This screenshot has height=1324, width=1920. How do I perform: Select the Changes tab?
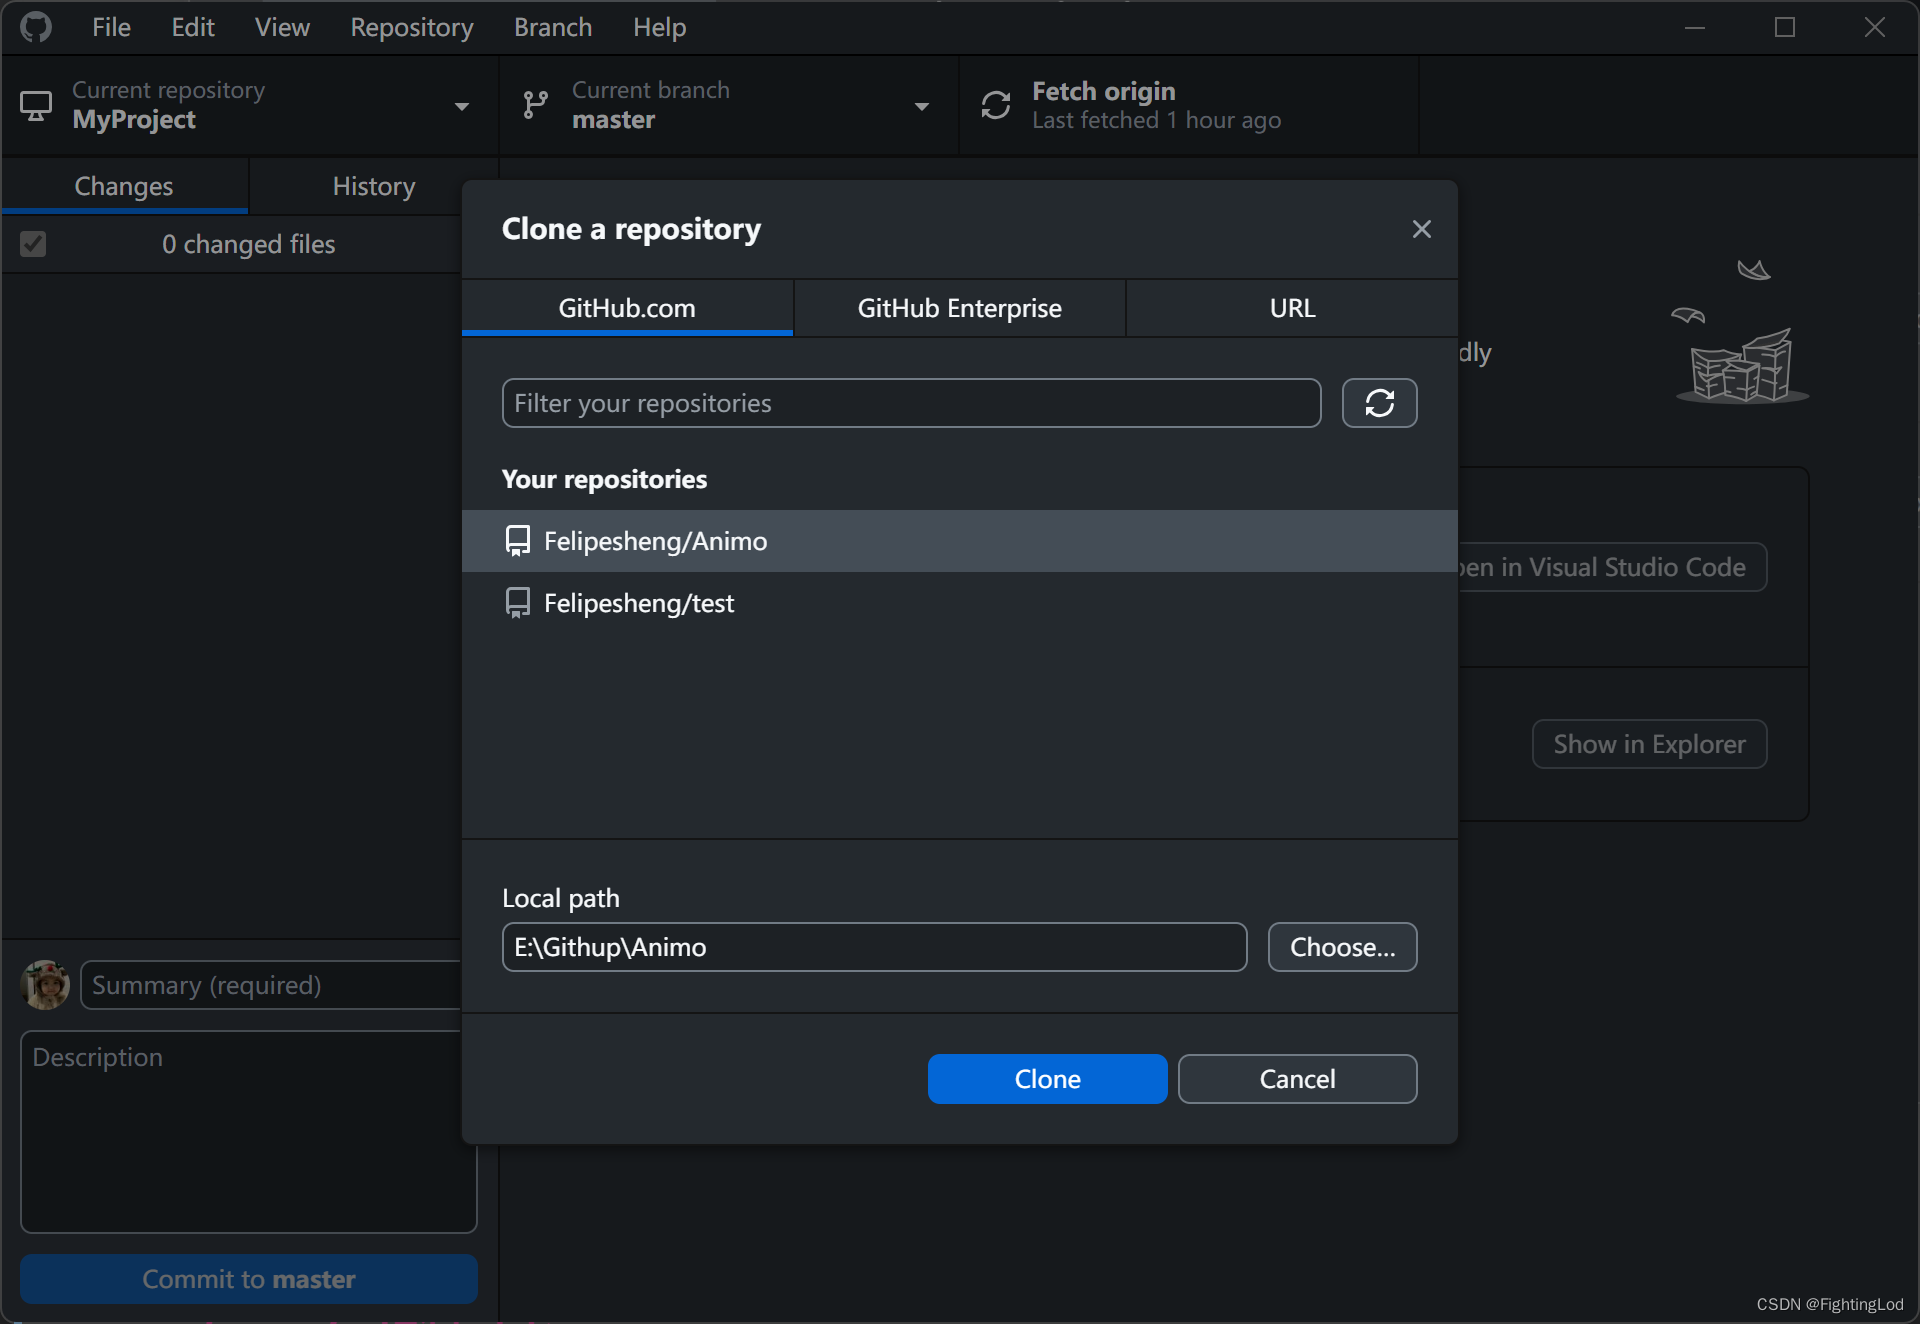(124, 186)
